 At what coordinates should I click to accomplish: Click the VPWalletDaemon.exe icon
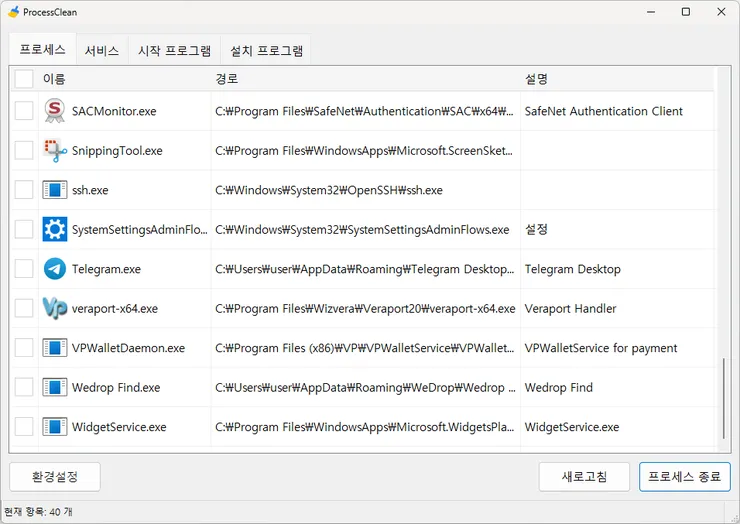tap(55, 348)
